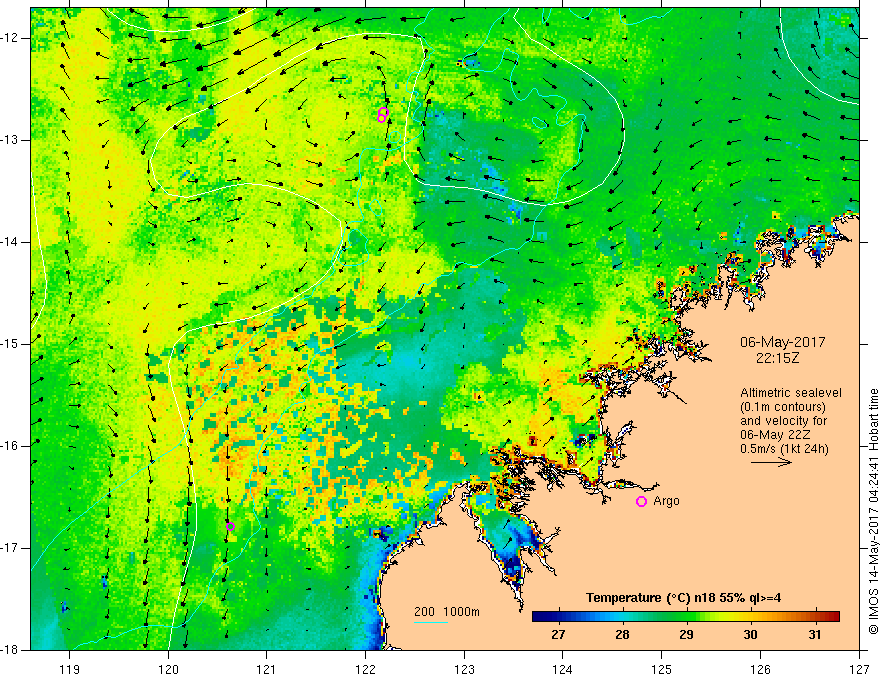Click the latitude -12 axis label
This screenshot has width=880, height=680.
10,38
